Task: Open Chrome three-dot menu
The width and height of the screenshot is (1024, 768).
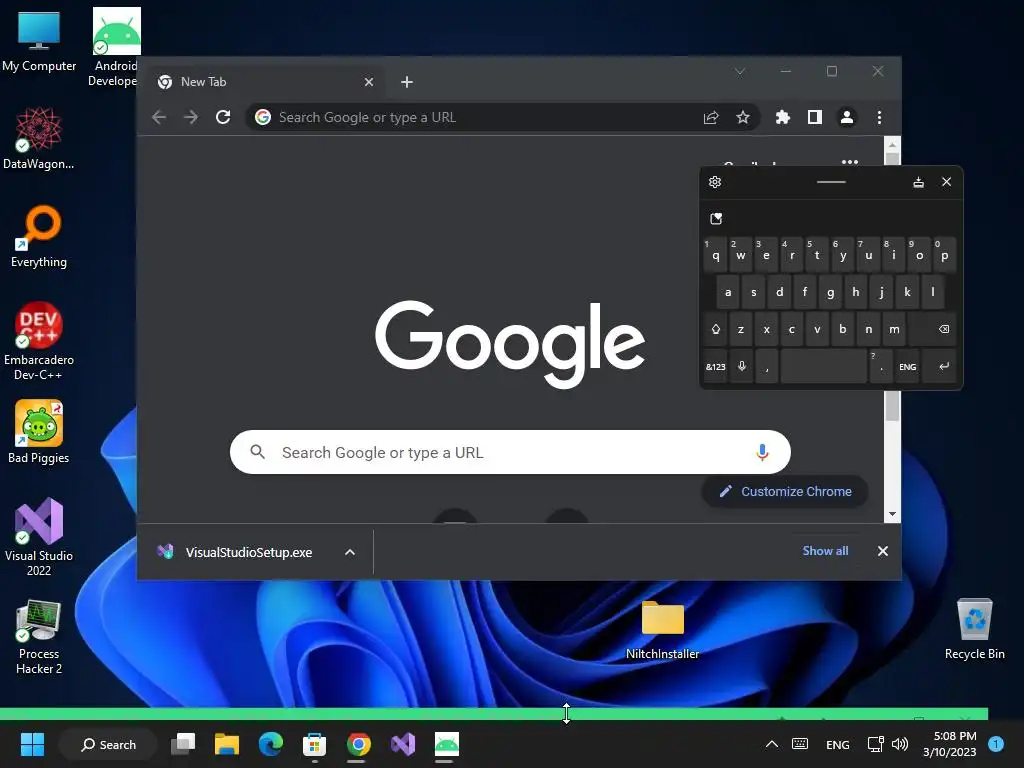Action: tap(879, 117)
